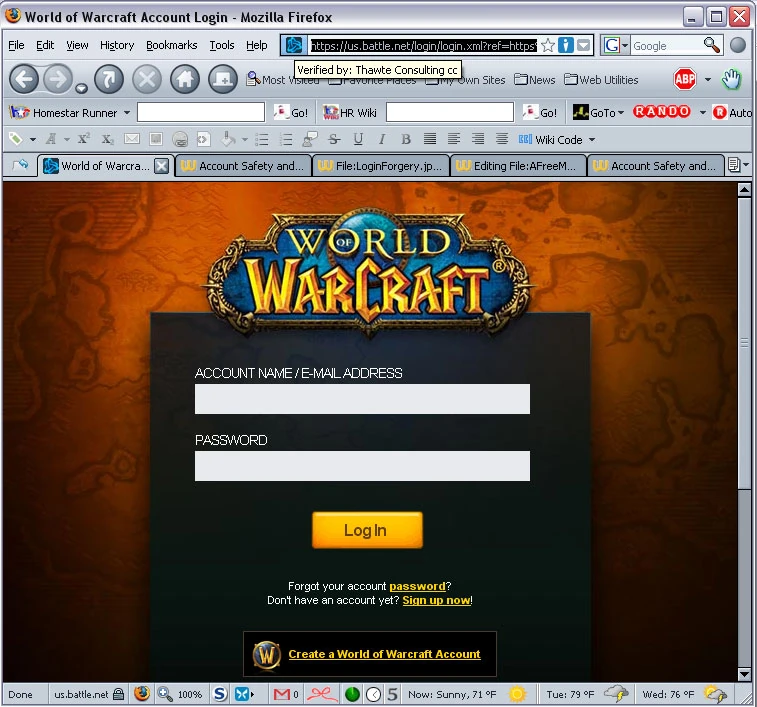
Task: Click the site identity icon in address bar
Action: (294, 45)
